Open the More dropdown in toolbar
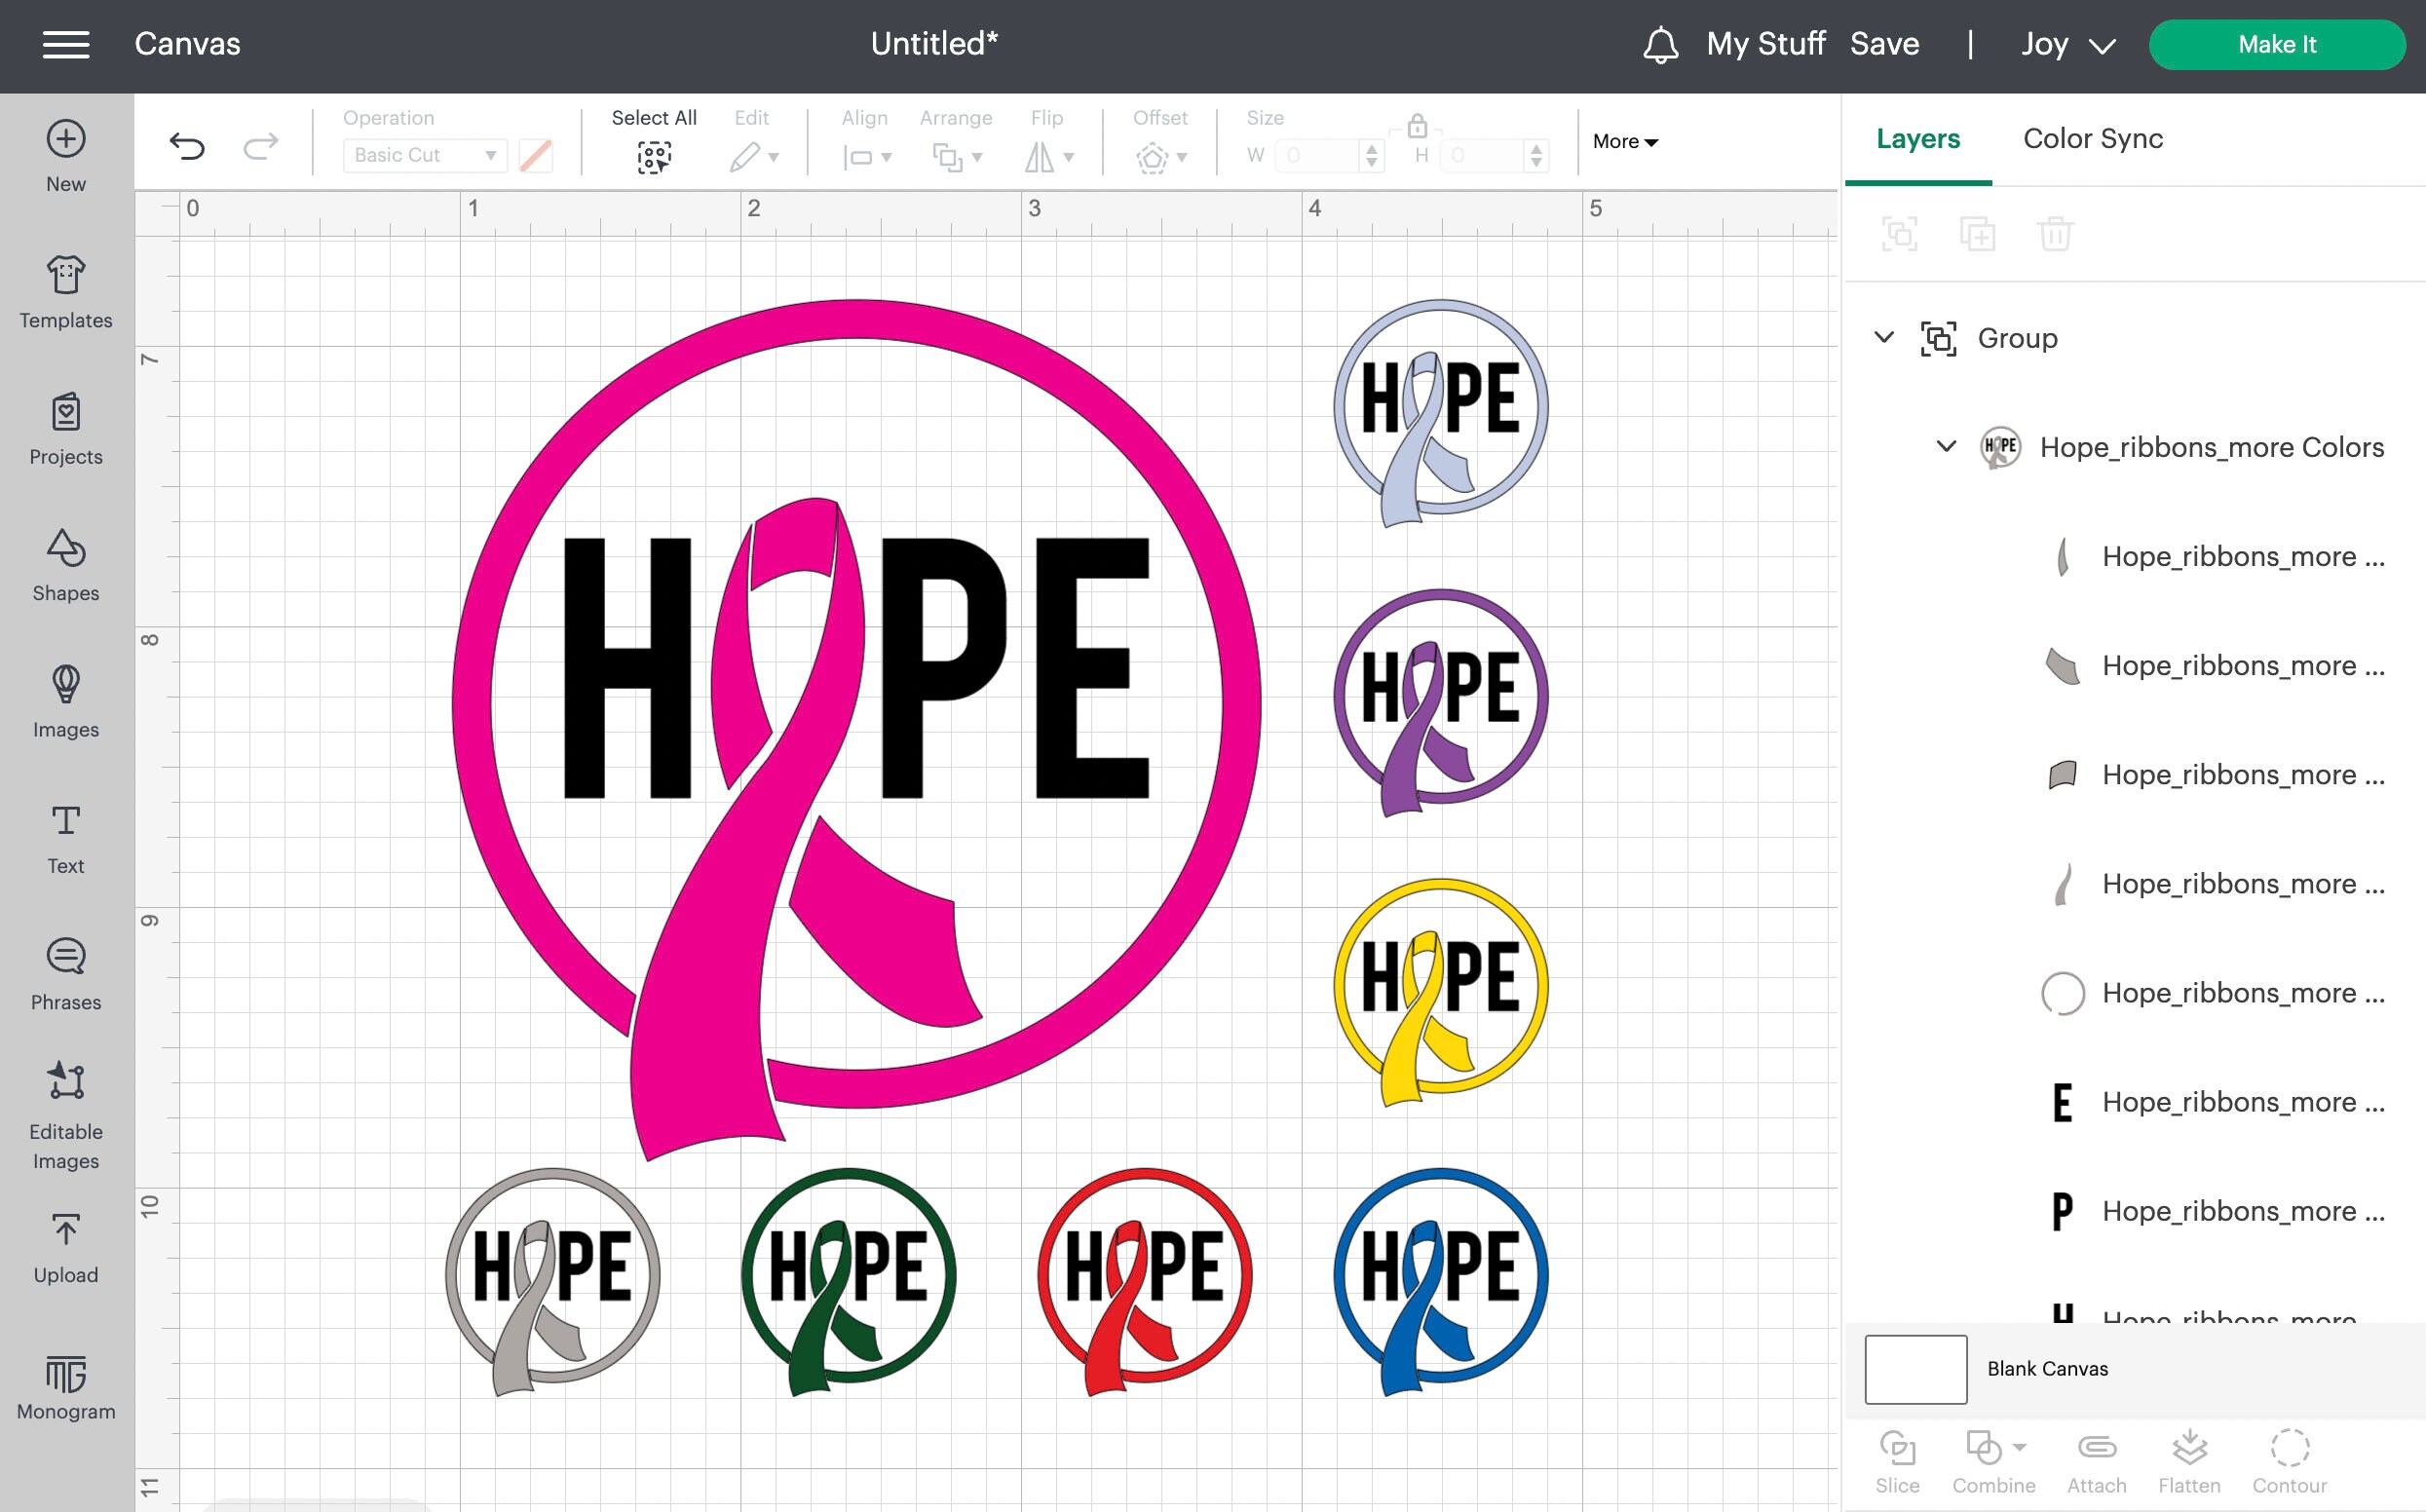Viewport: 2426px width, 1512px height. tap(1624, 141)
